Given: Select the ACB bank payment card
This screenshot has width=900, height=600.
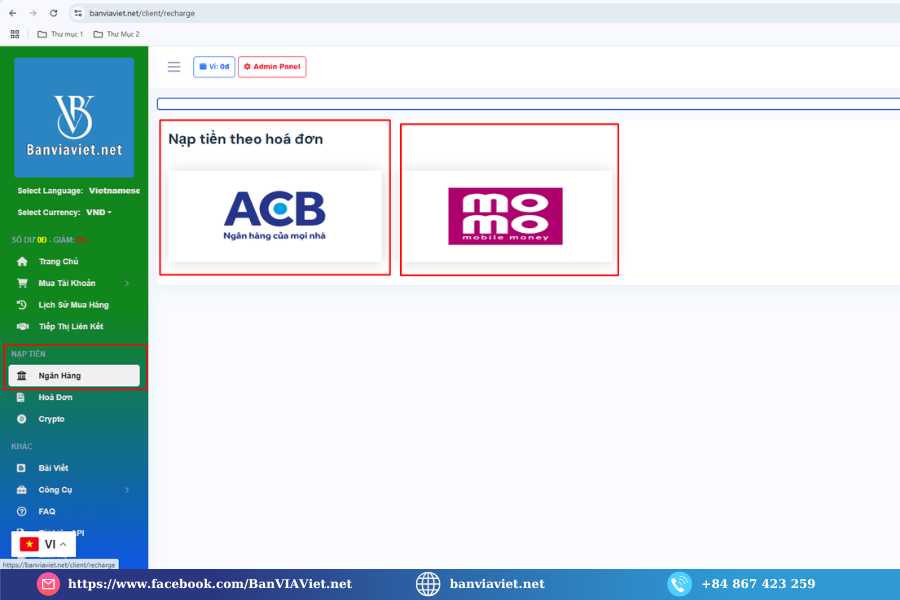Looking at the screenshot, I should [275, 216].
